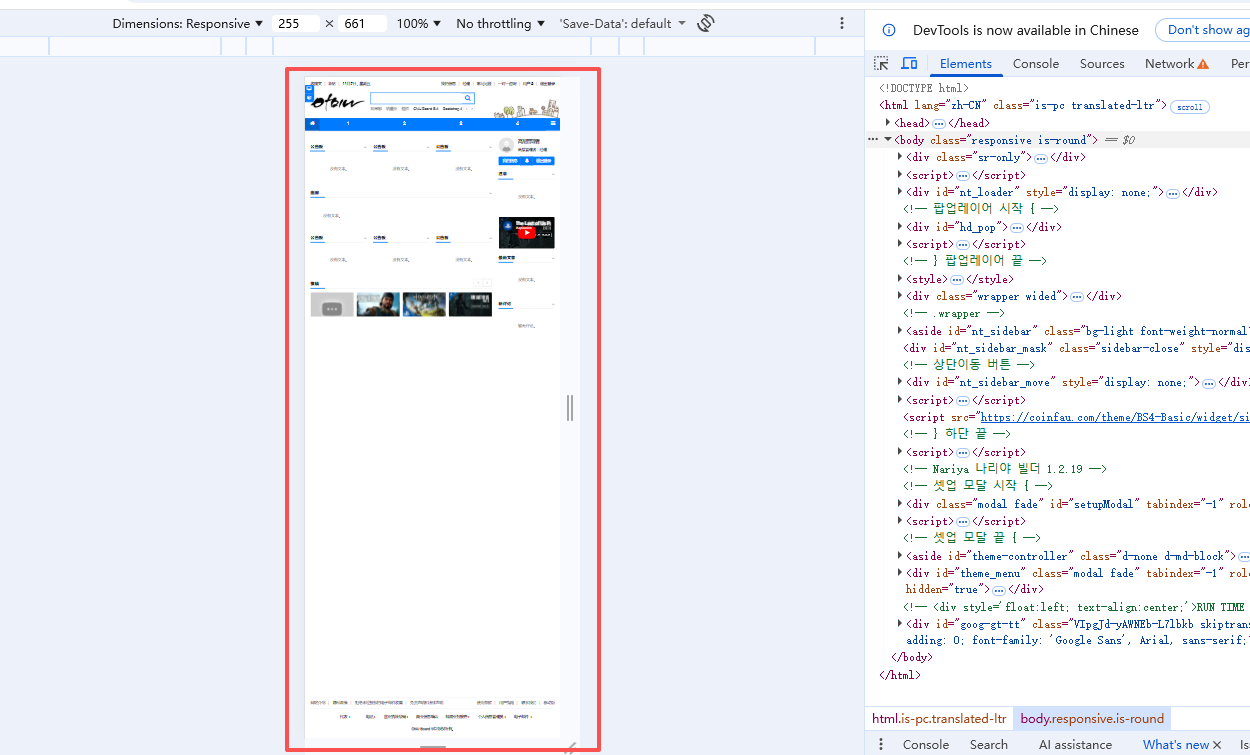Open the hamburger menu in the blue navbar
This screenshot has height=755, width=1250.
pos(553,124)
